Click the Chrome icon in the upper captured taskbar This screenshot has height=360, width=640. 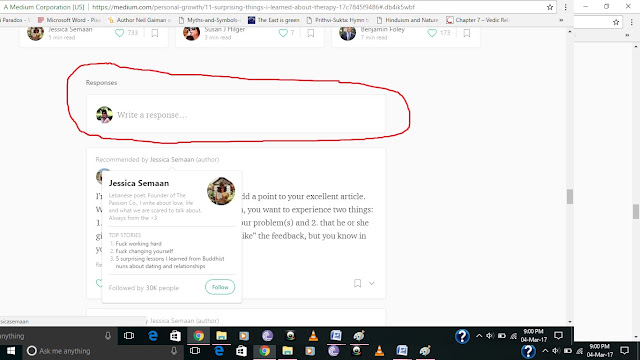pos(198,336)
